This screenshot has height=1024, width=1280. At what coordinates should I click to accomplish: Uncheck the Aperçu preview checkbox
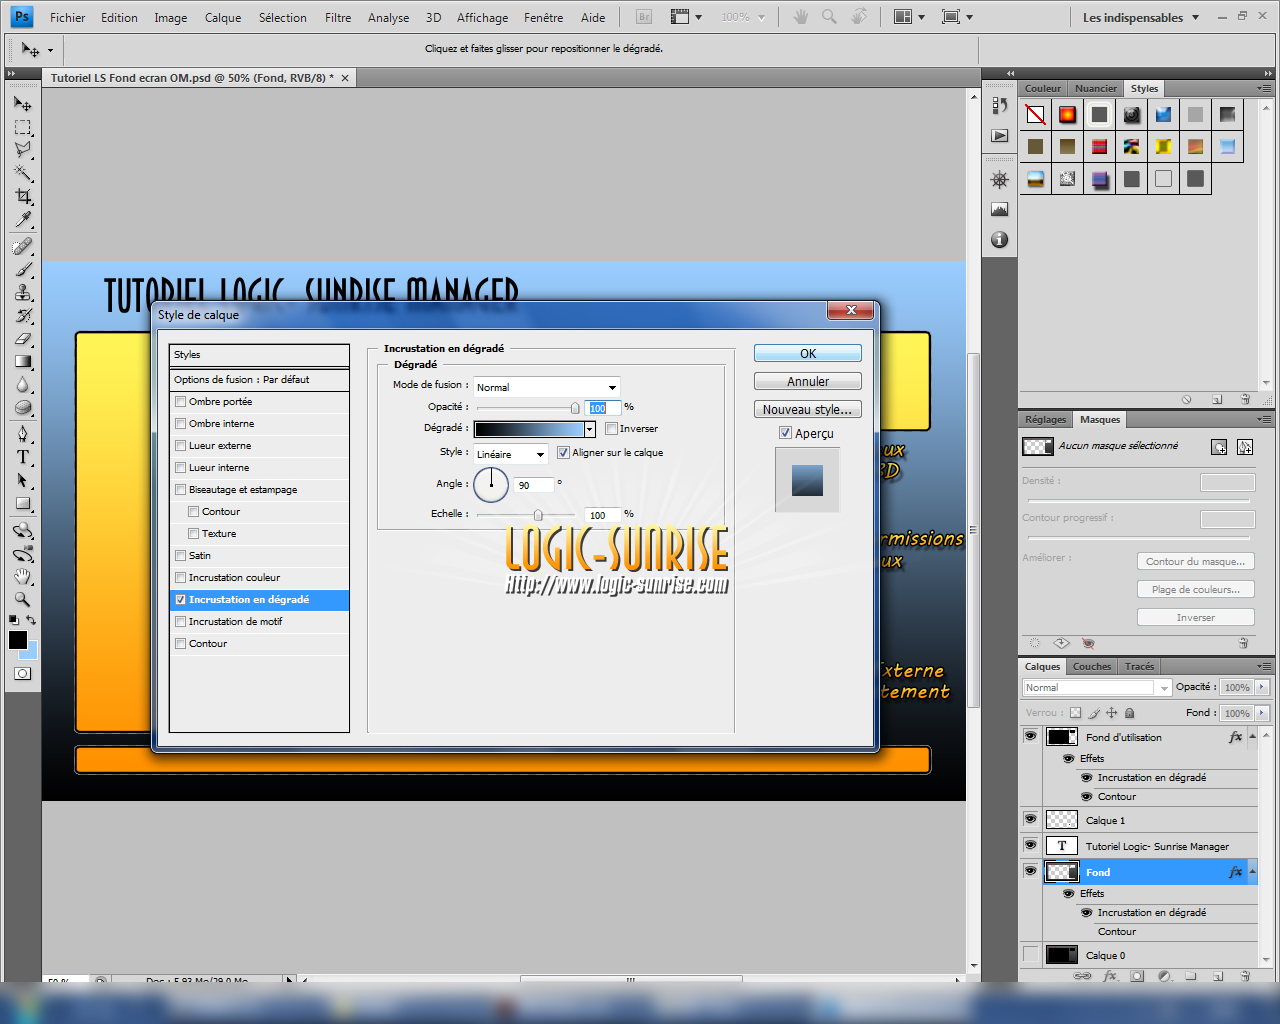[x=785, y=433]
